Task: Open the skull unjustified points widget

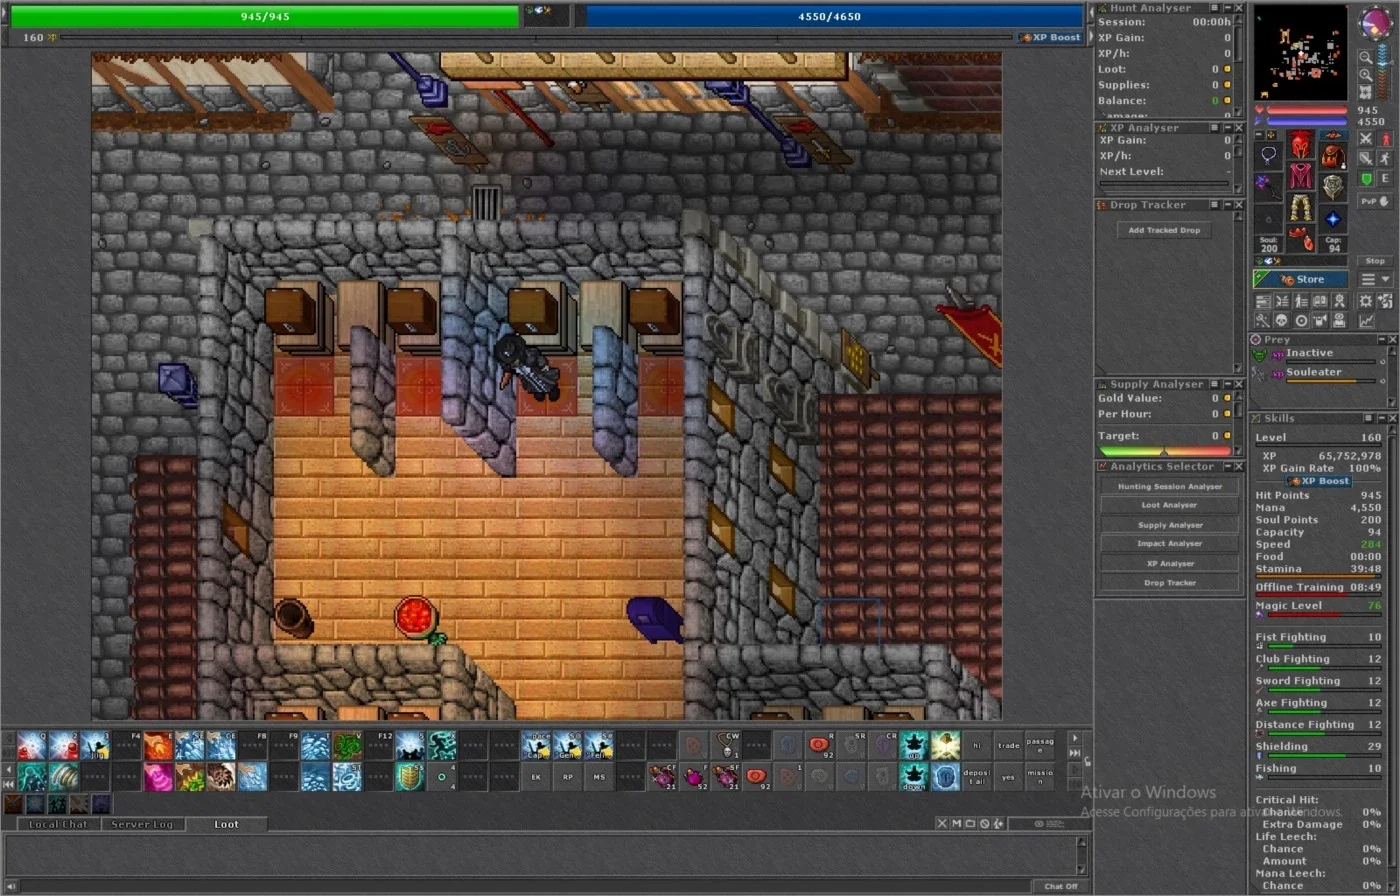Action: (x=1282, y=321)
